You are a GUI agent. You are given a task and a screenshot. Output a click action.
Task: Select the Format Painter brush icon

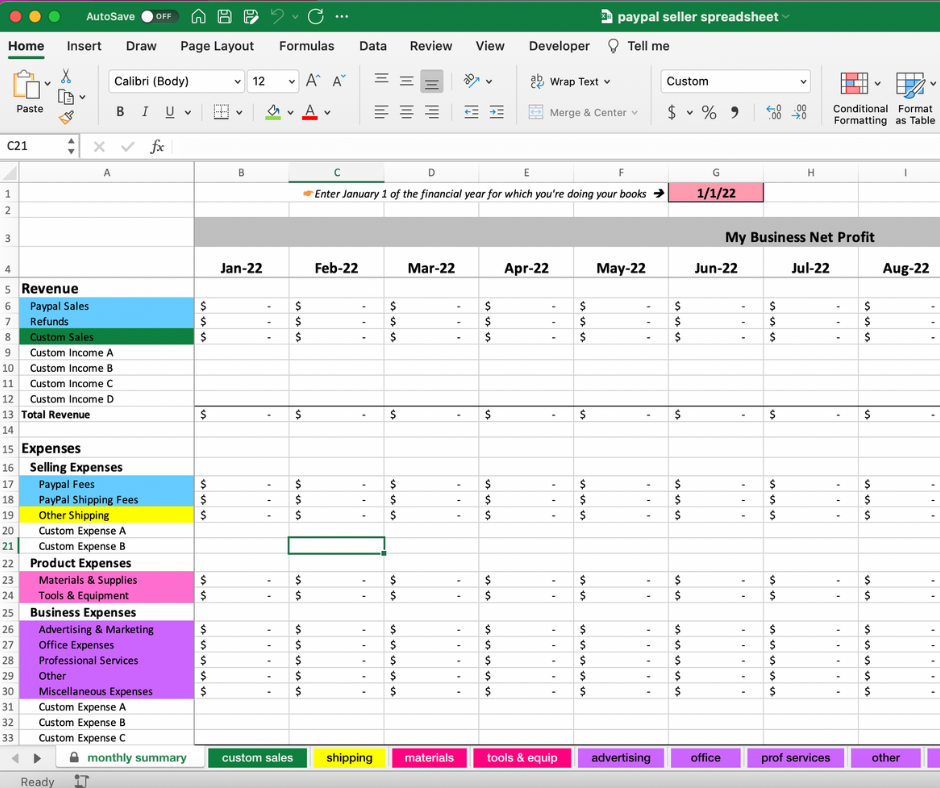(x=66, y=117)
